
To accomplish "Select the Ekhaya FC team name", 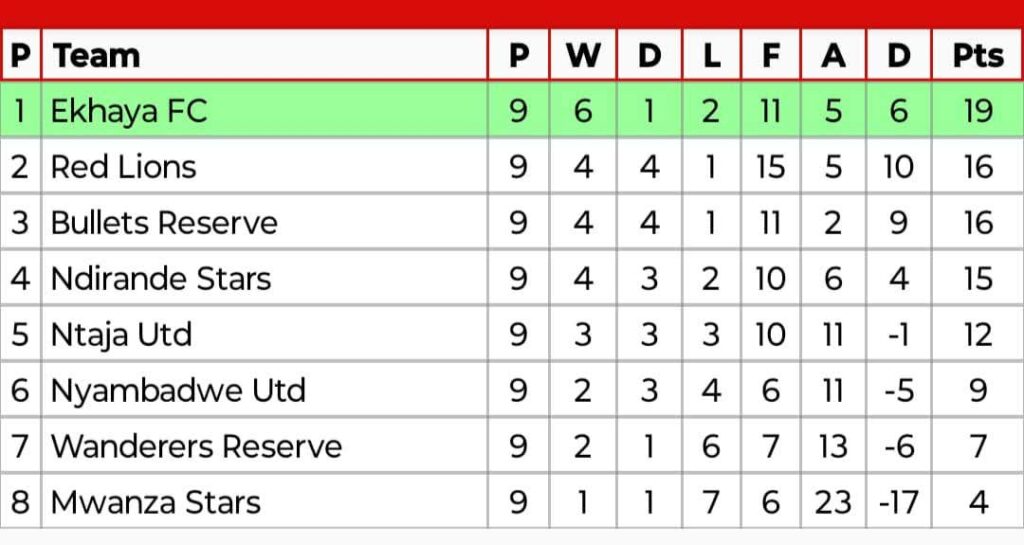I will coord(129,111).
